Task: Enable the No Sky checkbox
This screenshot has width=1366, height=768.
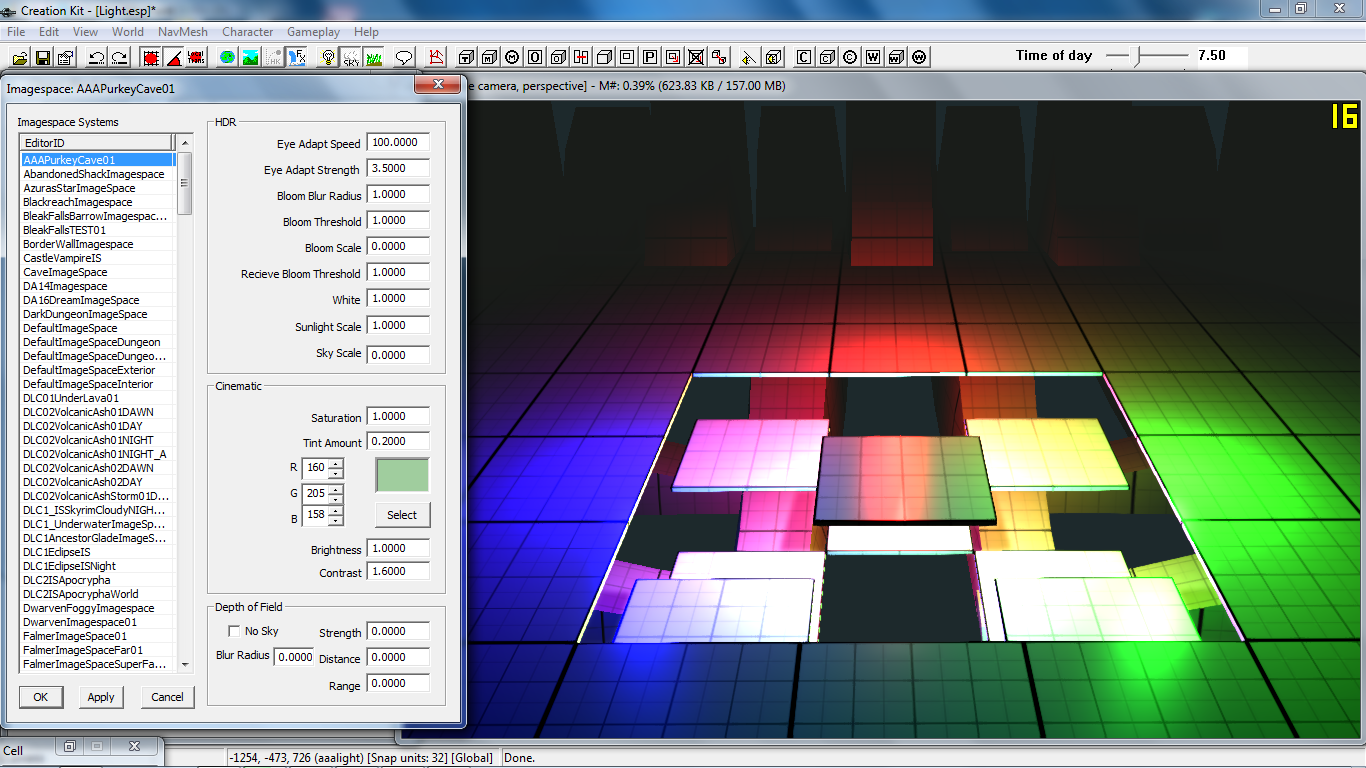Action: 234,631
